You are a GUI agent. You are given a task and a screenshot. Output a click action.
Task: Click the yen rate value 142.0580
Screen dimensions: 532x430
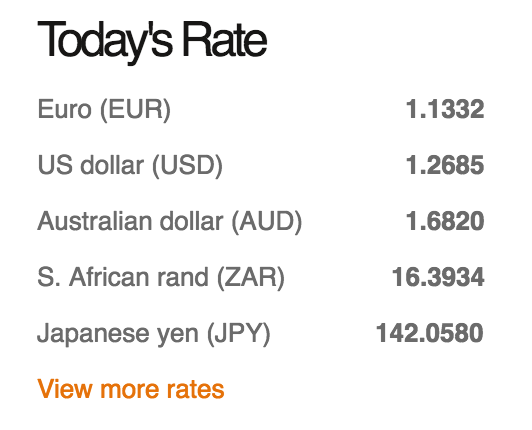coord(430,333)
